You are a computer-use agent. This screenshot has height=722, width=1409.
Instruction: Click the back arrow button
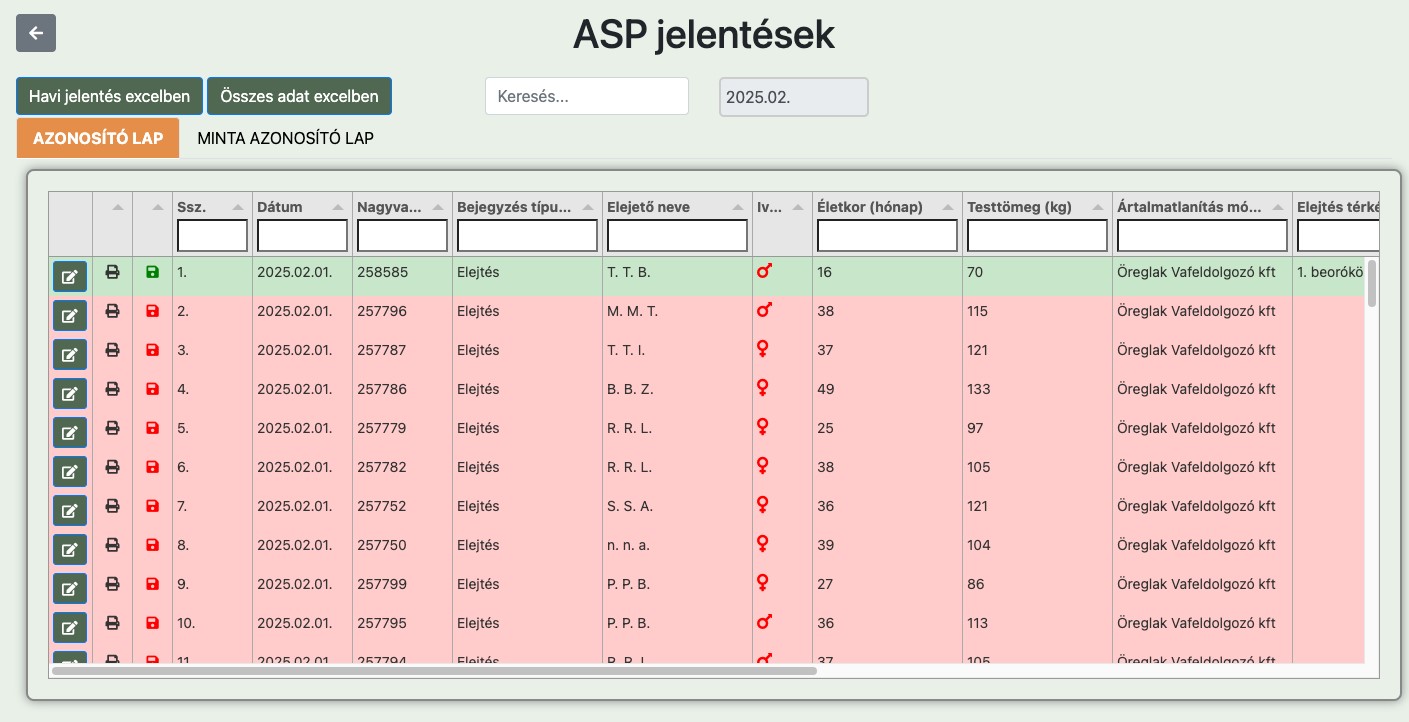[x=36, y=33]
